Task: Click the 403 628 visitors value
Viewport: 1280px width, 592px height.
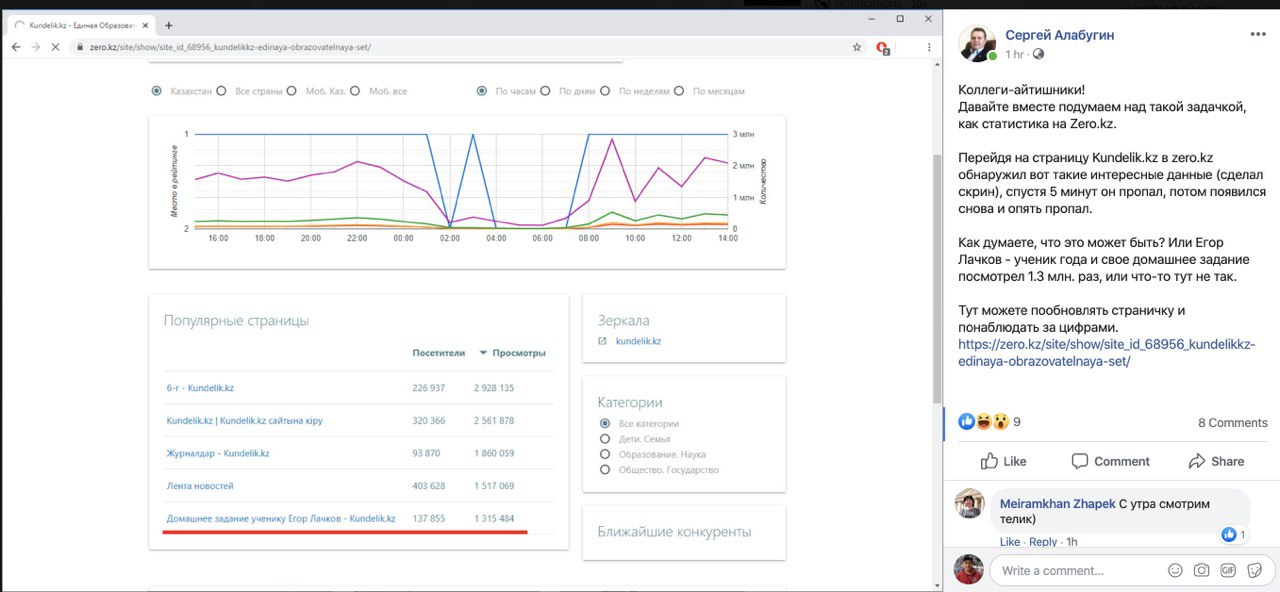Action: click(x=429, y=486)
